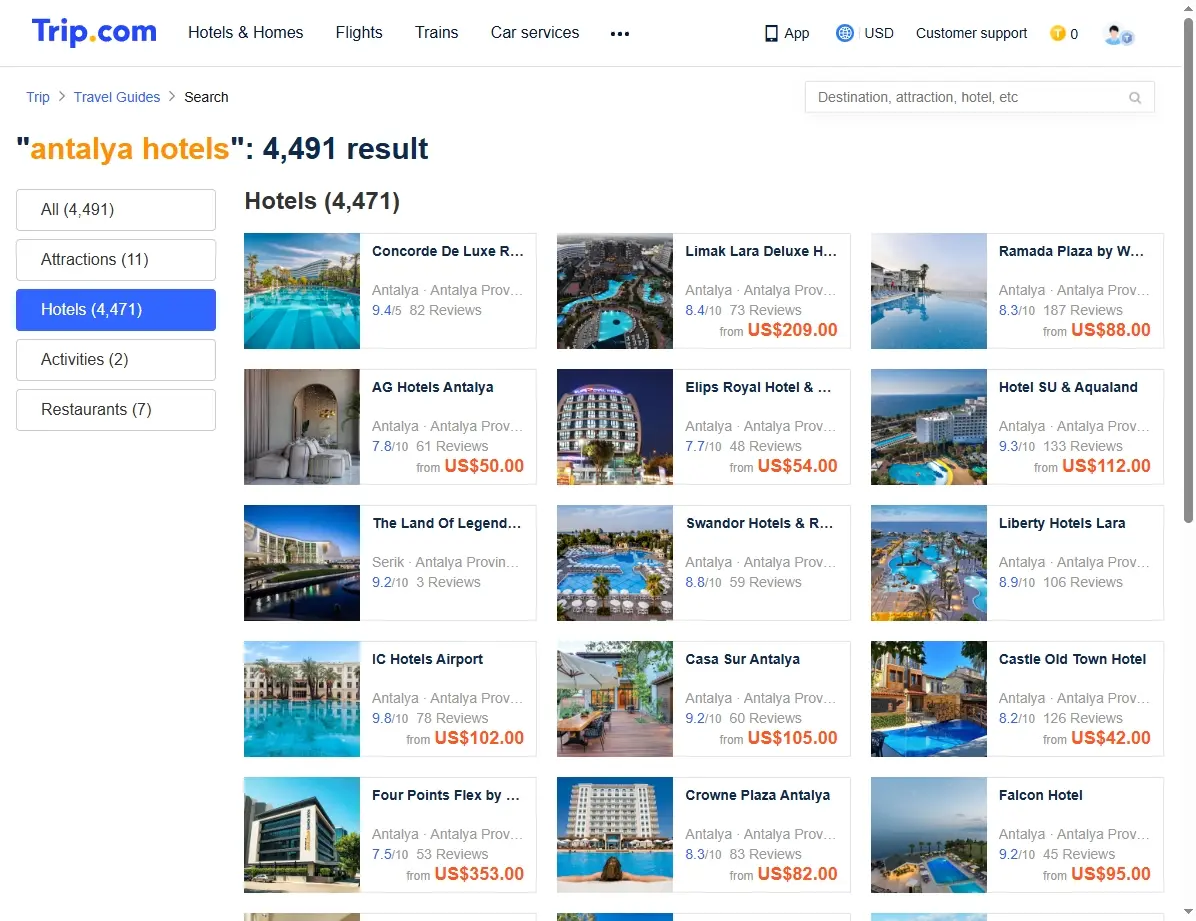Open Limak Lara Deluxe hotel photo
The height and width of the screenshot is (921, 1196).
pyautogui.click(x=615, y=291)
